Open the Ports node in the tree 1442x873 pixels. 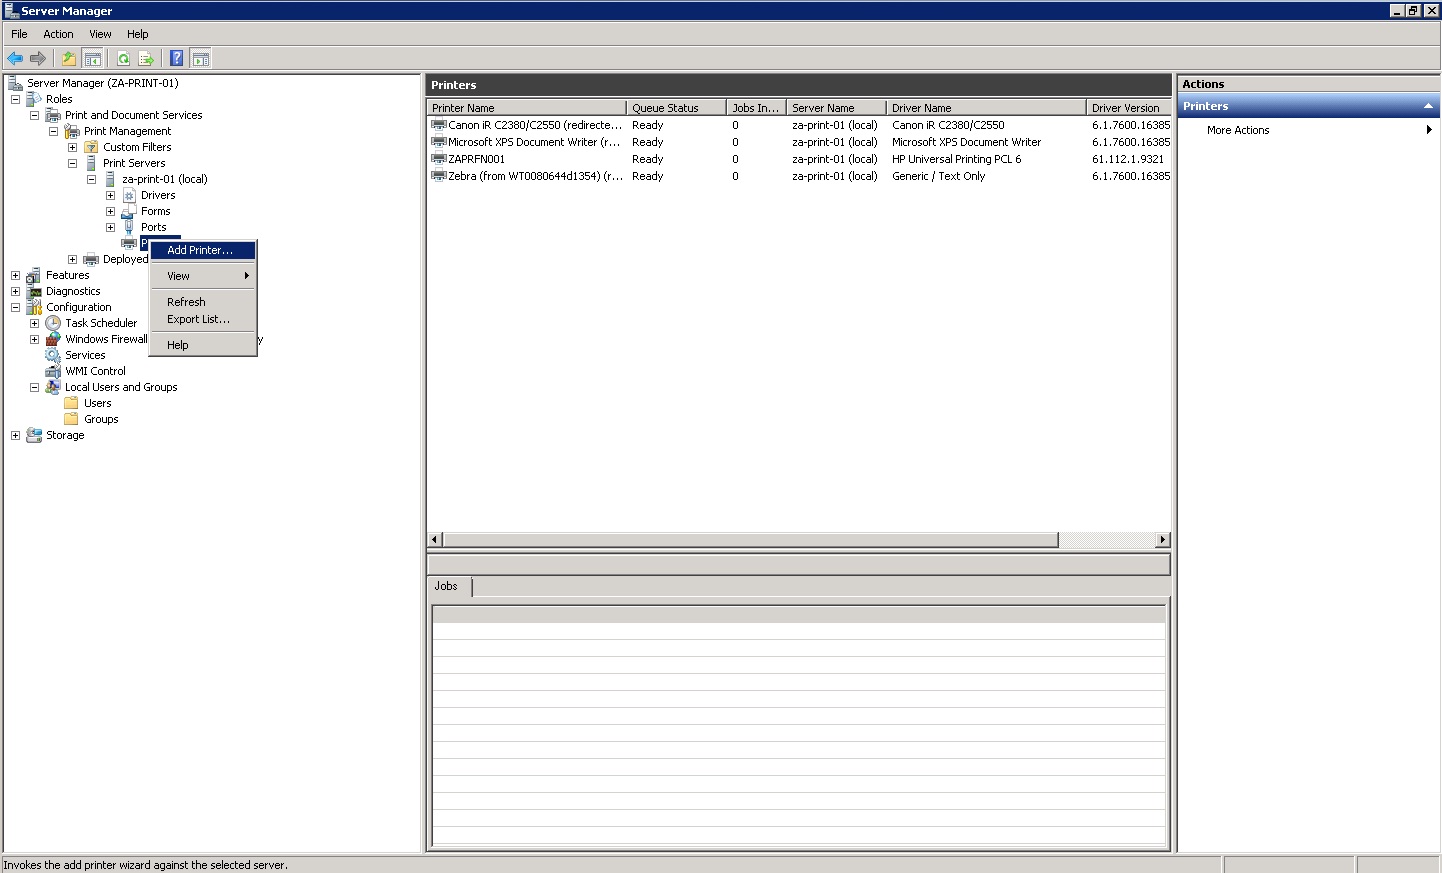tap(154, 227)
